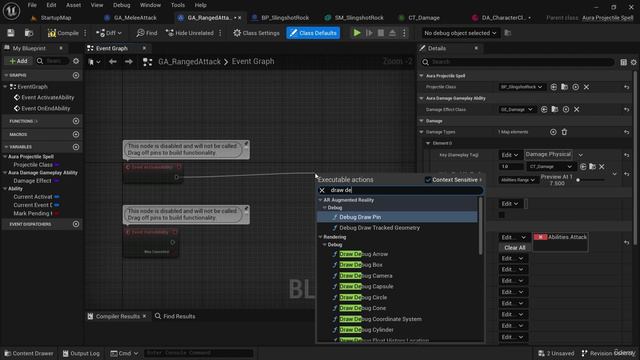Open the CT_Damage curve table dropdown
Viewport: 640px width, 360px height.
coord(550,167)
